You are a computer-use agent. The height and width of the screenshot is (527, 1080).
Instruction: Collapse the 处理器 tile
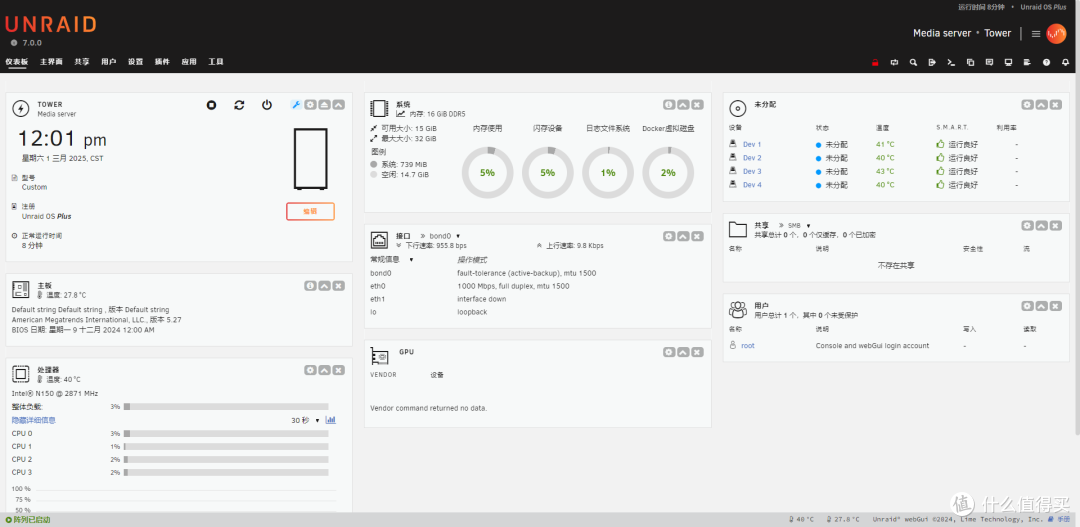(x=324, y=370)
